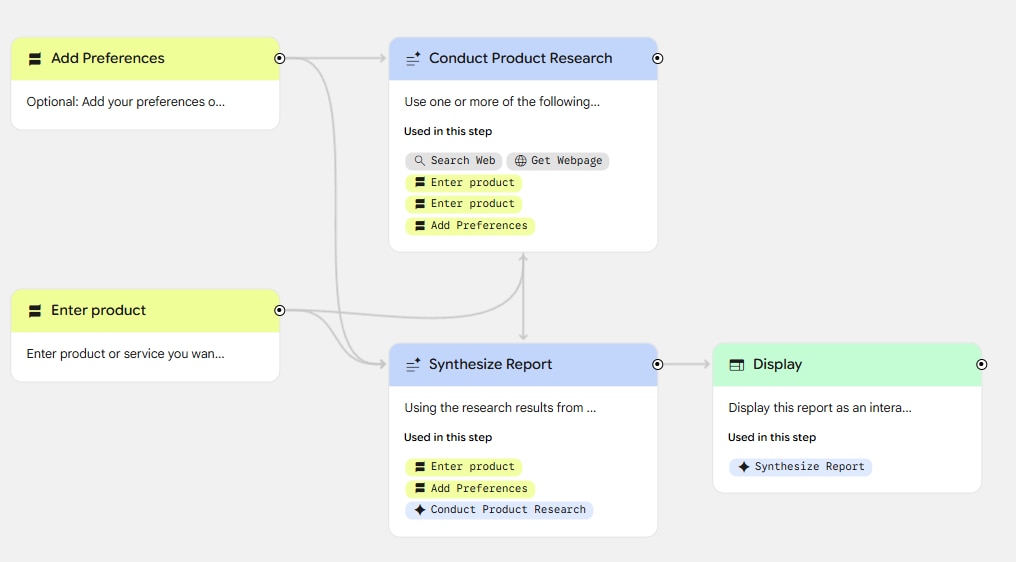Click the Display node output icon
1016x562 pixels.
coord(737,365)
